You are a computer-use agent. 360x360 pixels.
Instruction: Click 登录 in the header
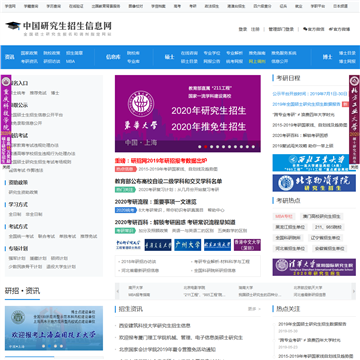tap(243, 29)
